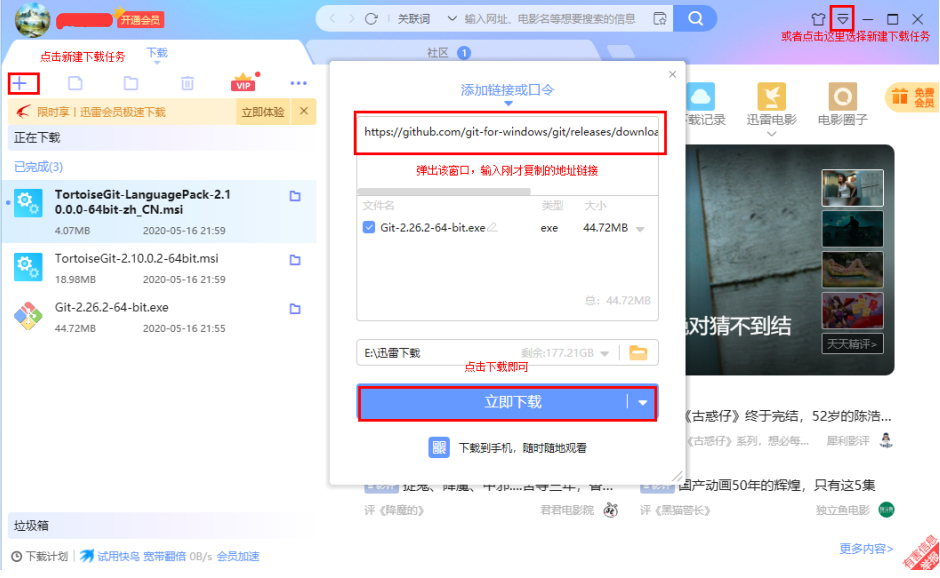Select the TortoiseGit-LanguagePack download entry
Screen dimensions: 940x578
point(159,212)
